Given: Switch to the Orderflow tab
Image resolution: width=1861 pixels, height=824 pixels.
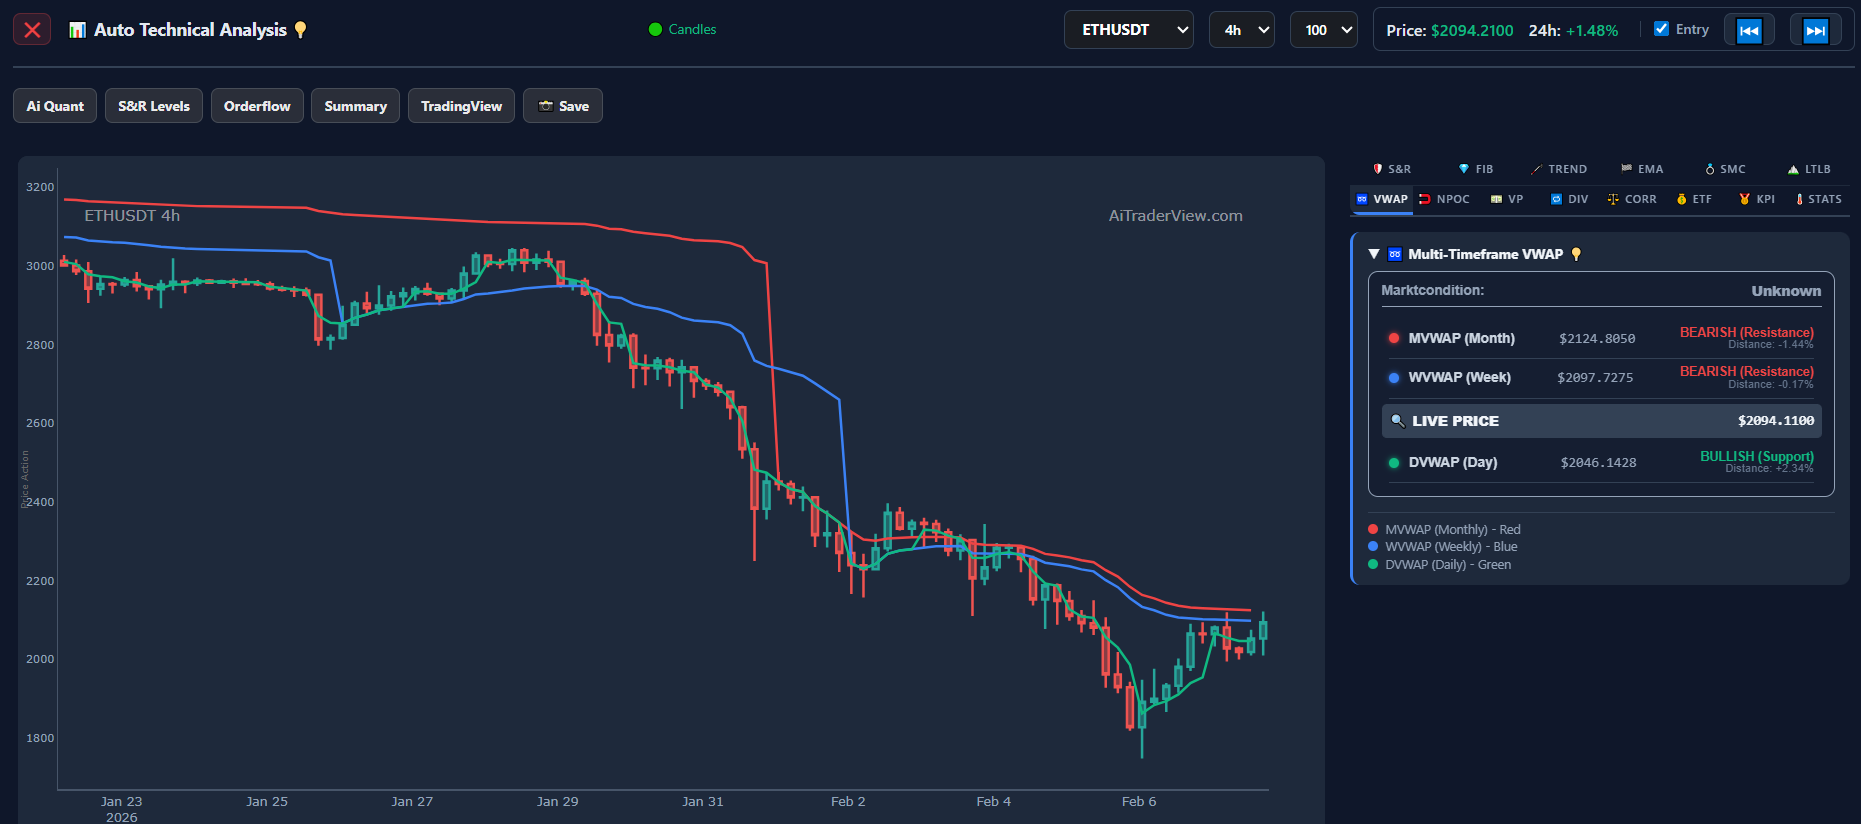Looking at the screenshot, I should click(x=257, y=106).
